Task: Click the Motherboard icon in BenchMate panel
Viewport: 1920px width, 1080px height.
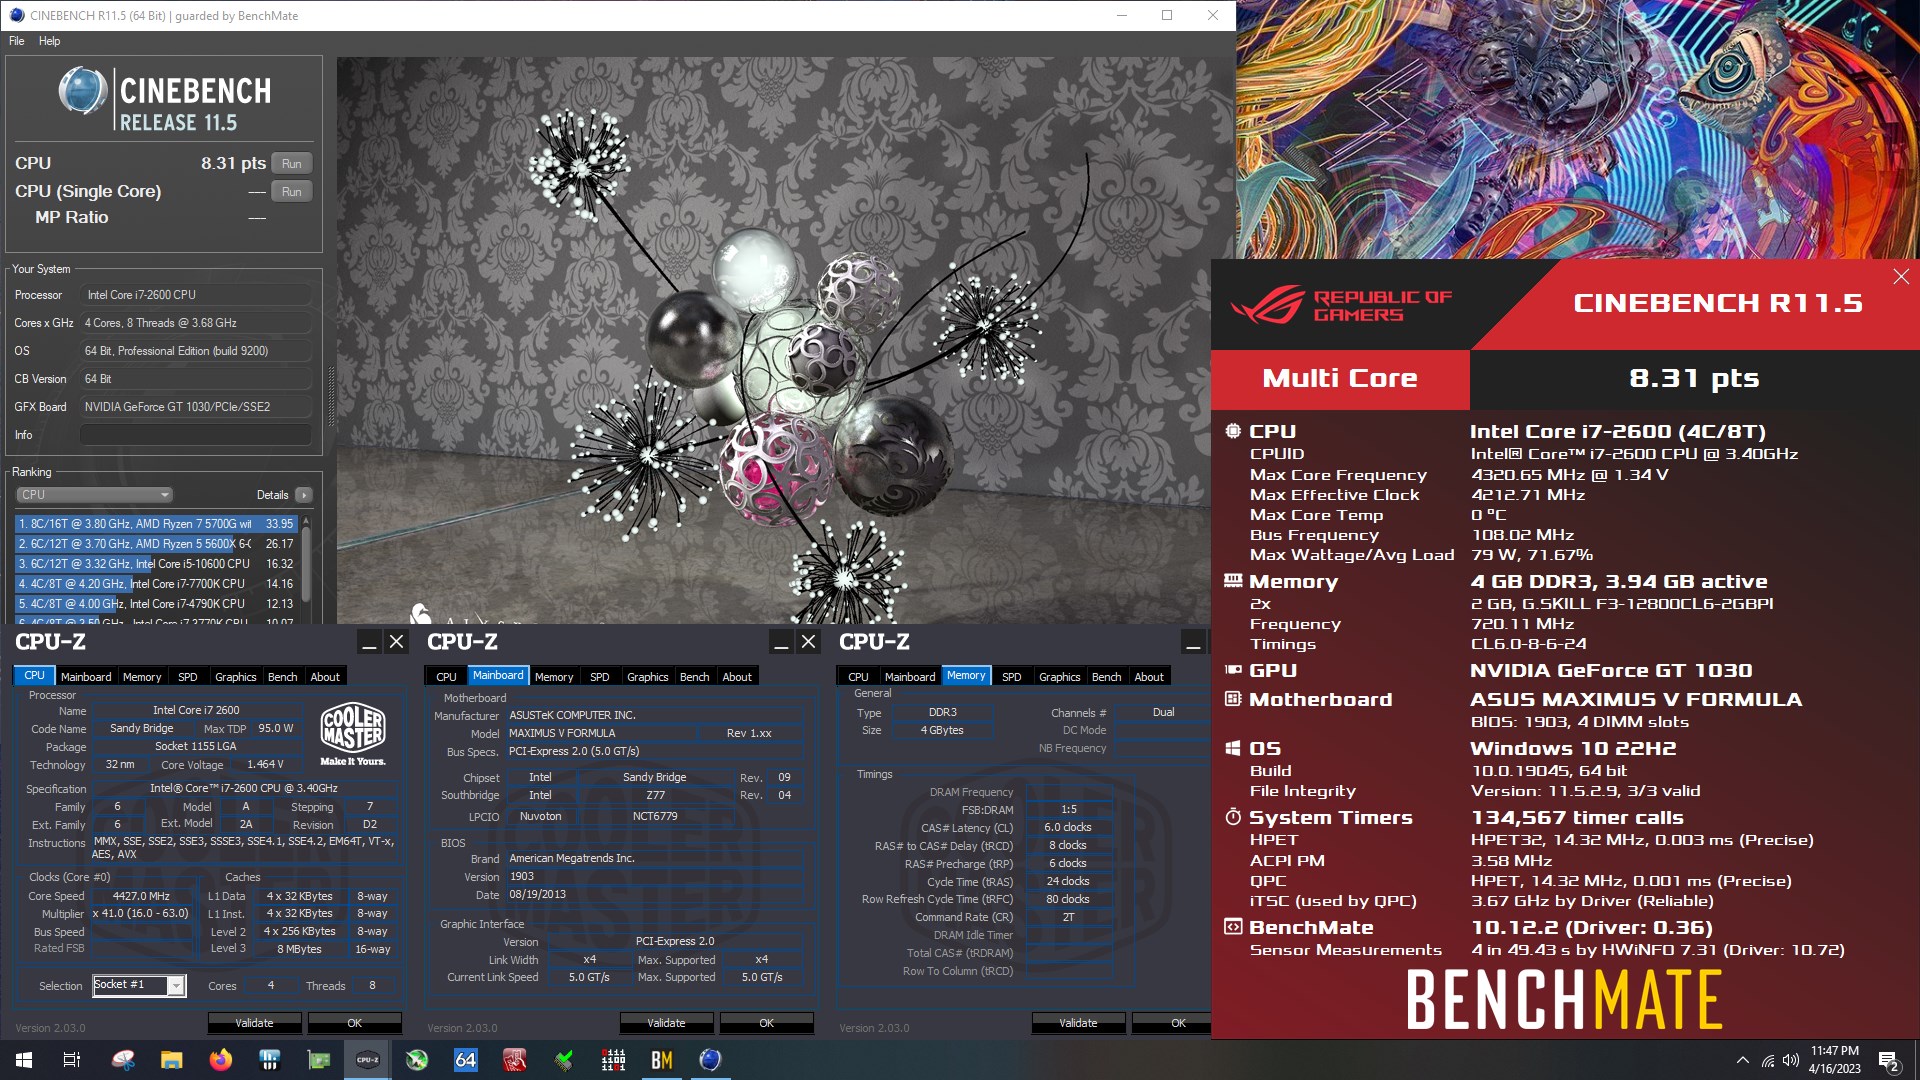Action: [1233, 699]
